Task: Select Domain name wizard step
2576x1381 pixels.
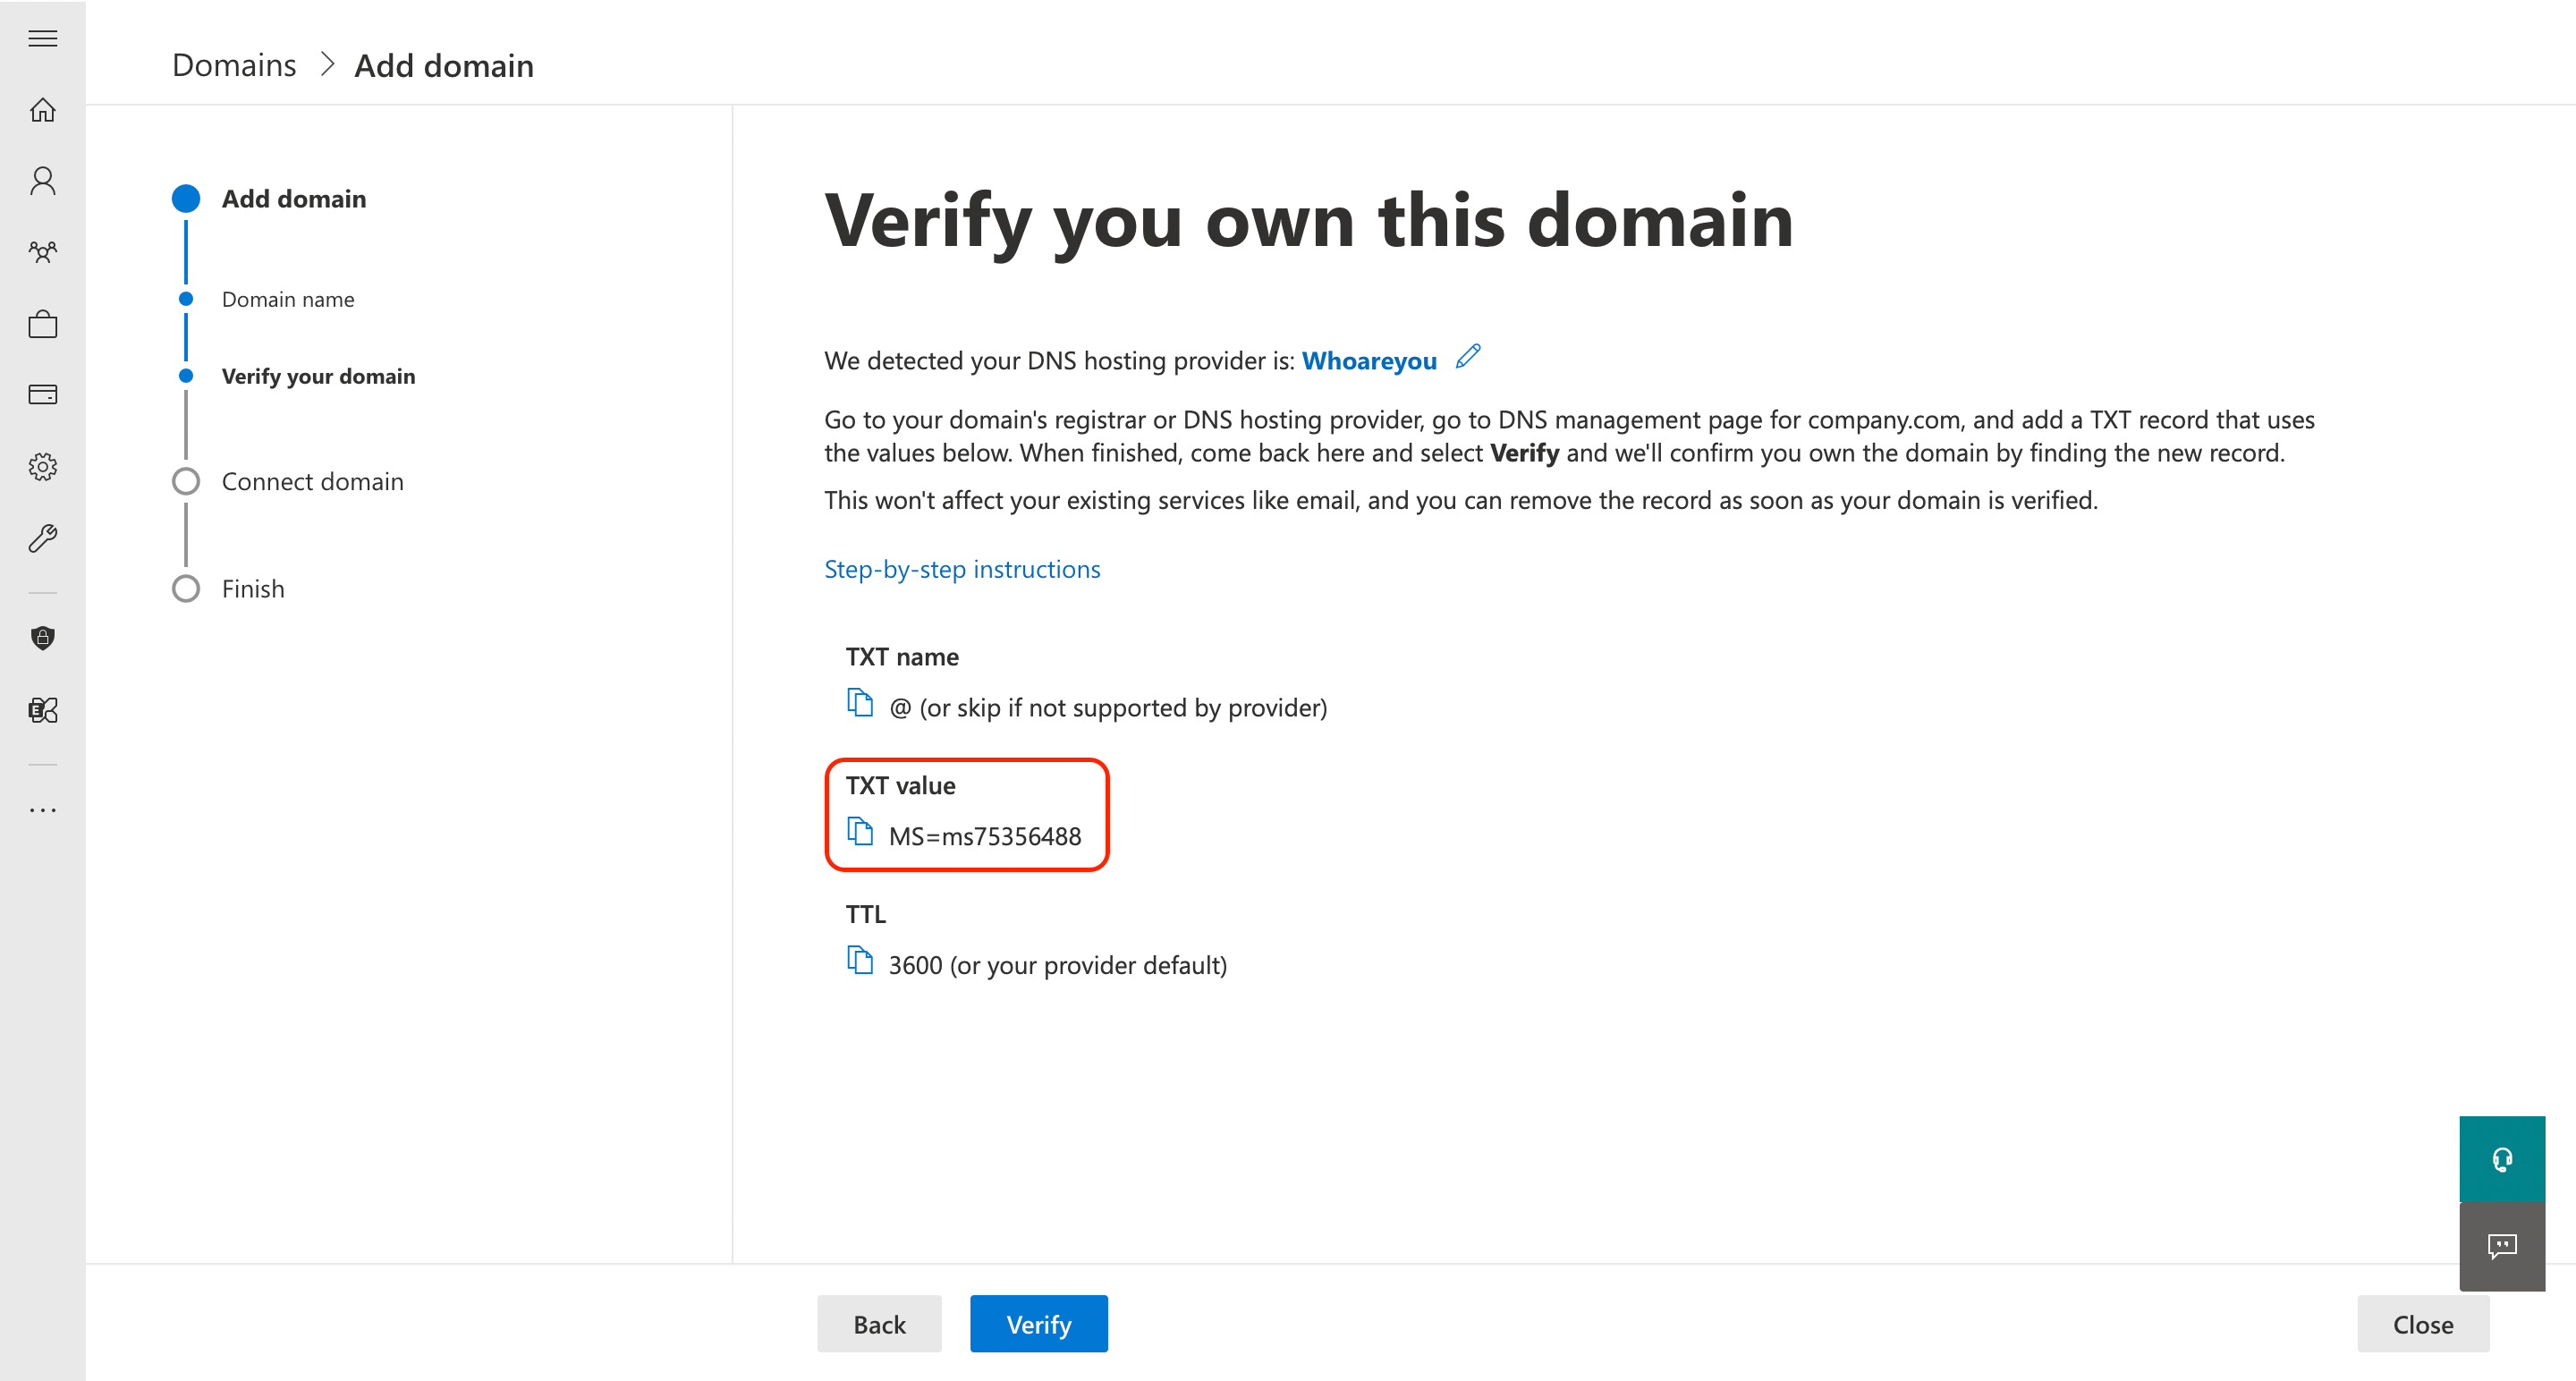Action: tap(266, 299)
